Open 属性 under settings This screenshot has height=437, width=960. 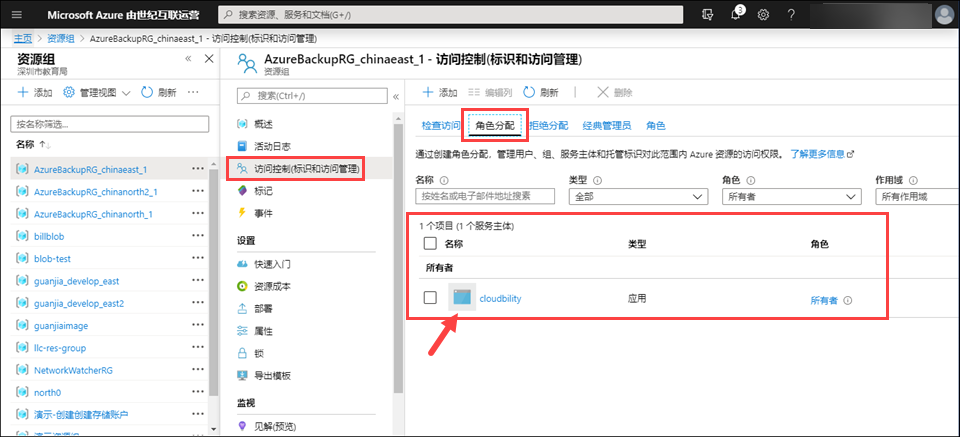(255, 331)
